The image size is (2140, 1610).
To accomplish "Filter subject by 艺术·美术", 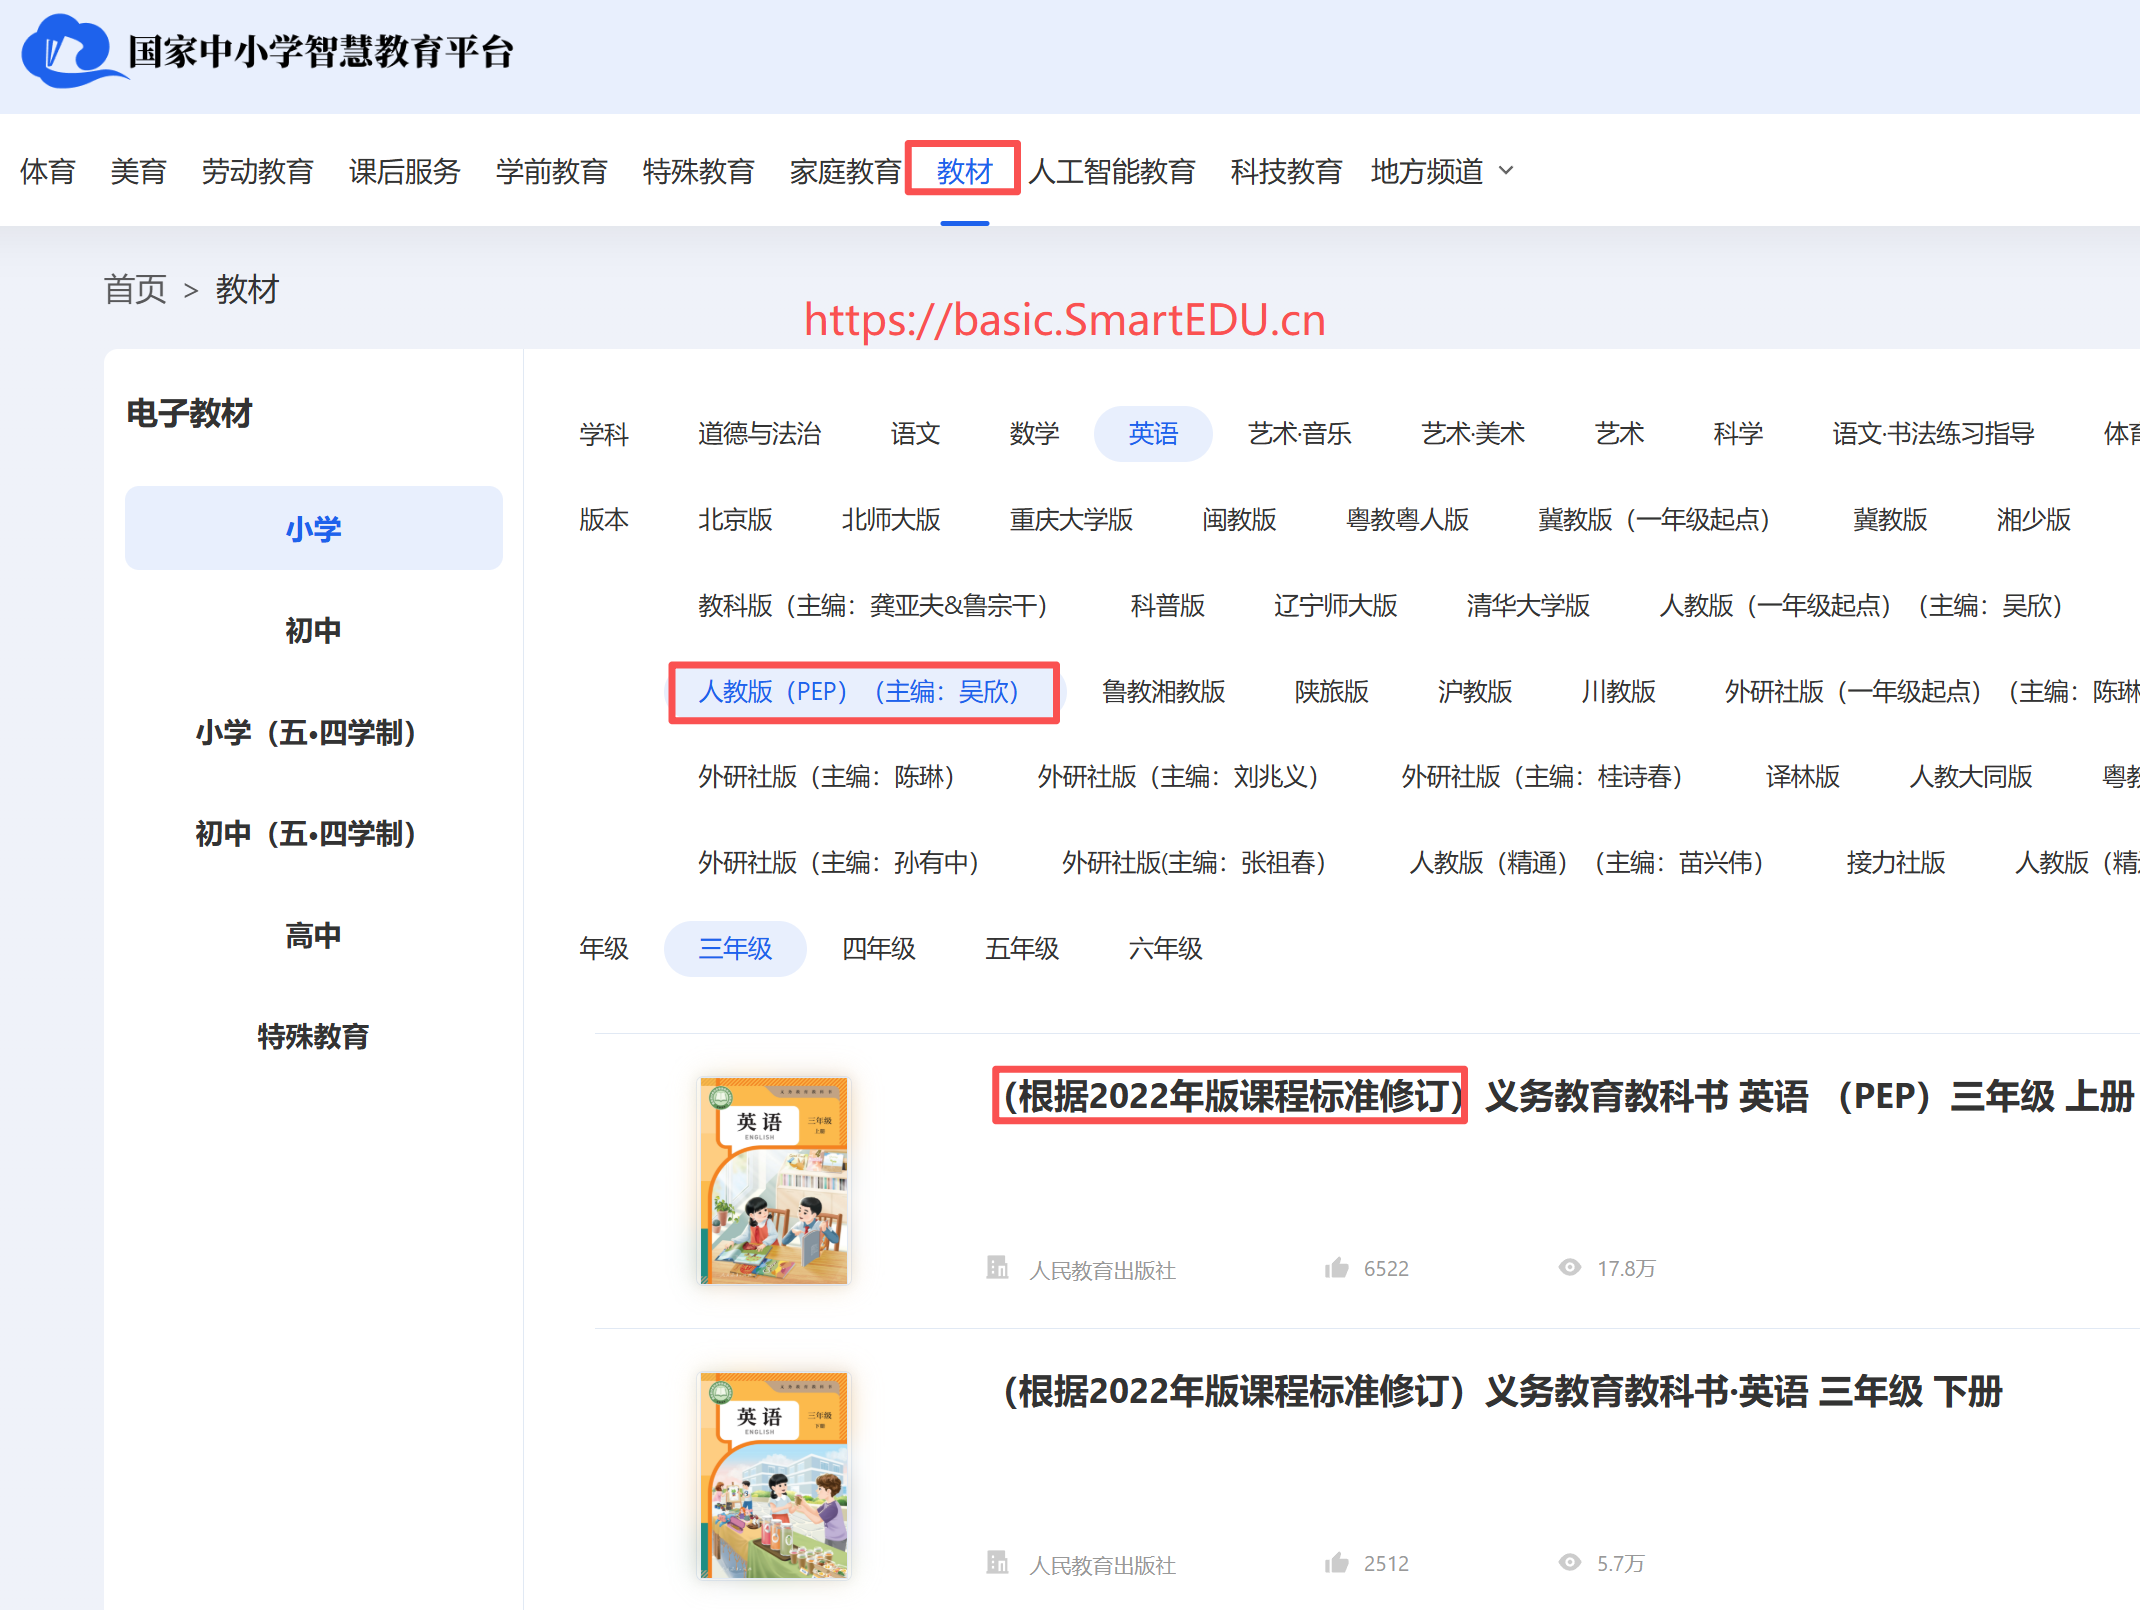I will pyautogui.click(x=1473, y=433).
